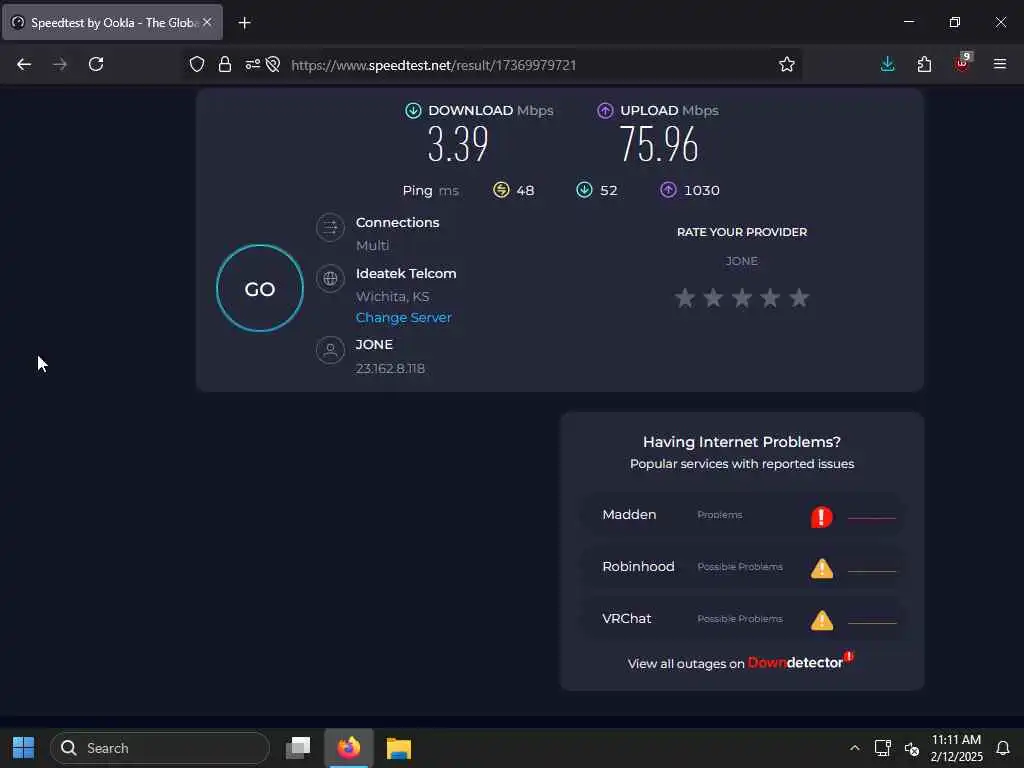
Task: Click the forward navigation arrow
Action: tap(60, 64)
